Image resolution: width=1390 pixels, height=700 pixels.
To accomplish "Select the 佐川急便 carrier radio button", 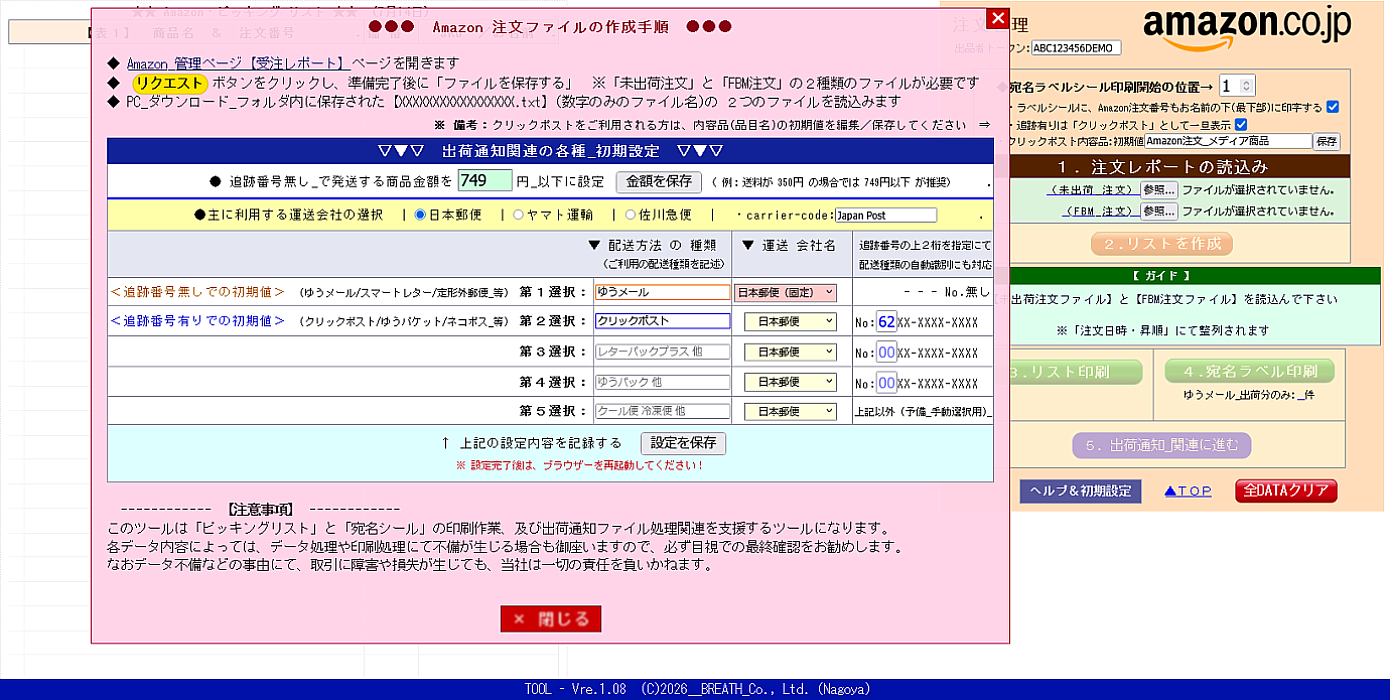I will coord(630,215).
